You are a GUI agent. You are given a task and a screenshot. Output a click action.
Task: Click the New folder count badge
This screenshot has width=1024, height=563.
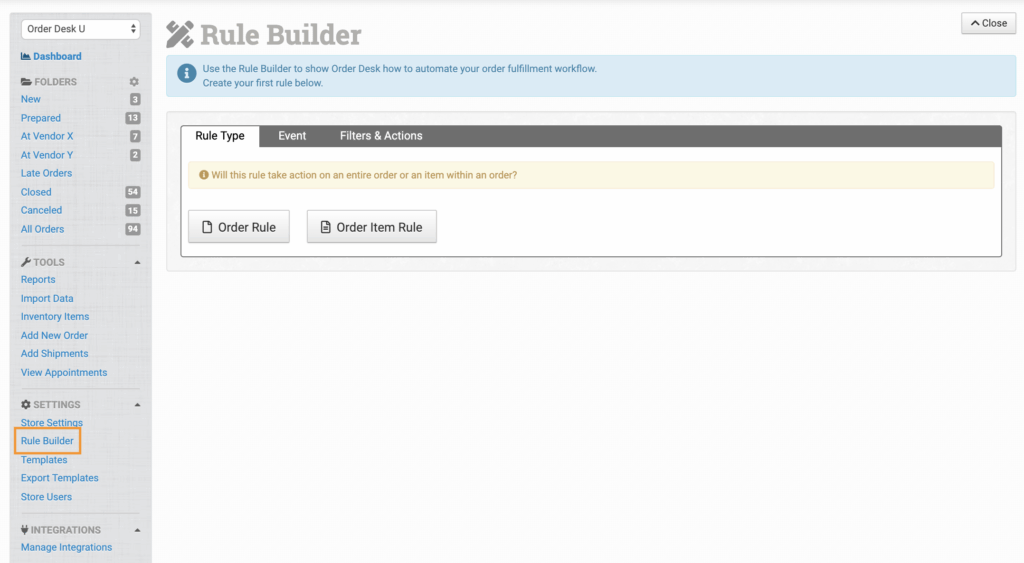click(134, 99)
